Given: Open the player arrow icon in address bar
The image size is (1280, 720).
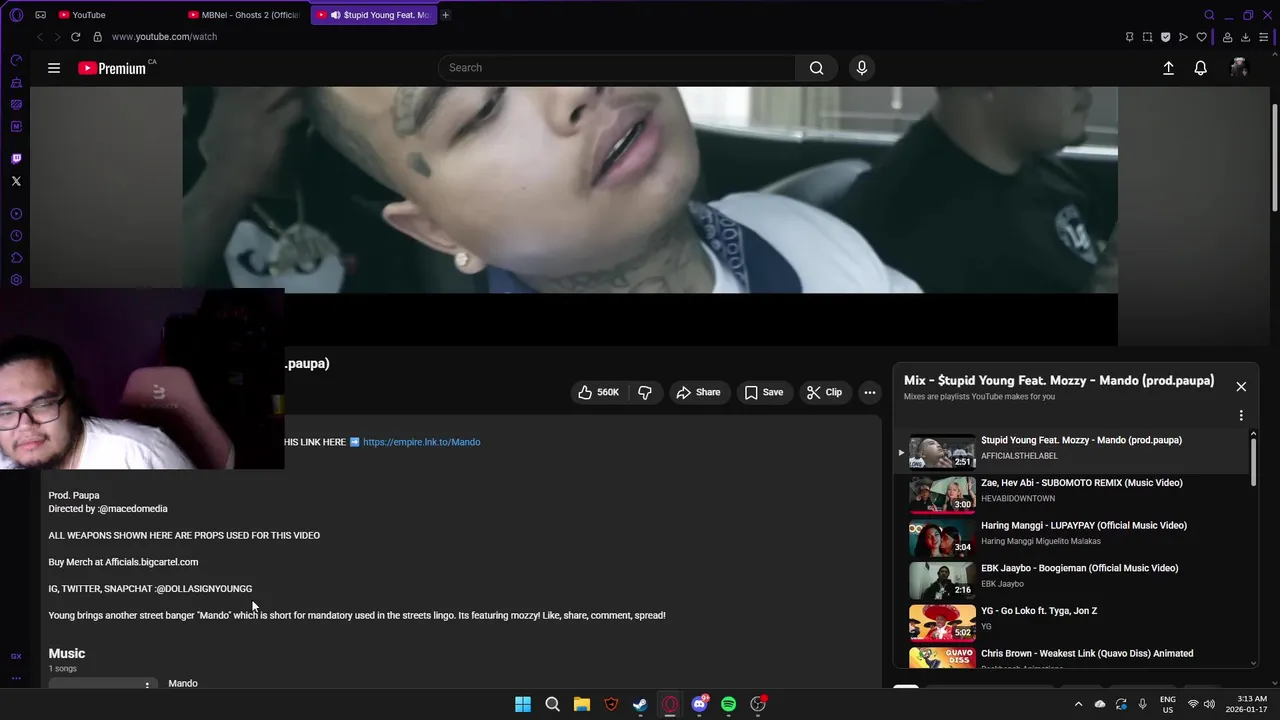Looking at the screenshot, I should 1183,37.
